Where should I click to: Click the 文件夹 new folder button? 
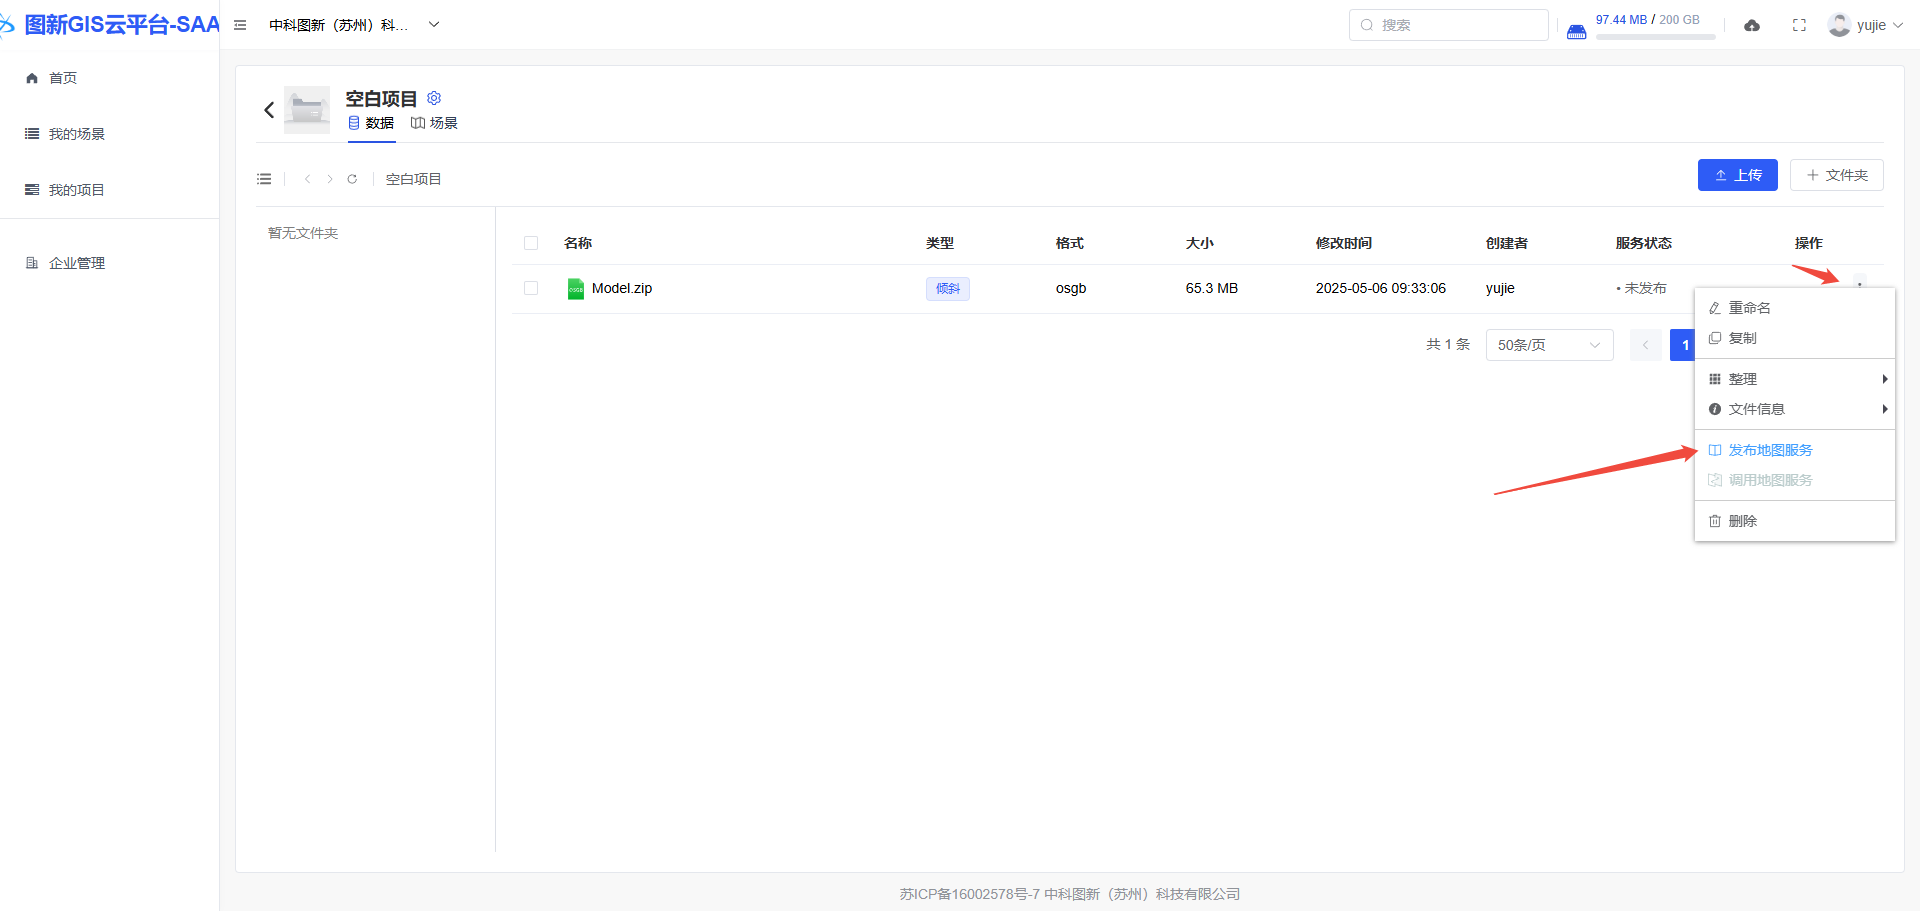coord(1836,175)
